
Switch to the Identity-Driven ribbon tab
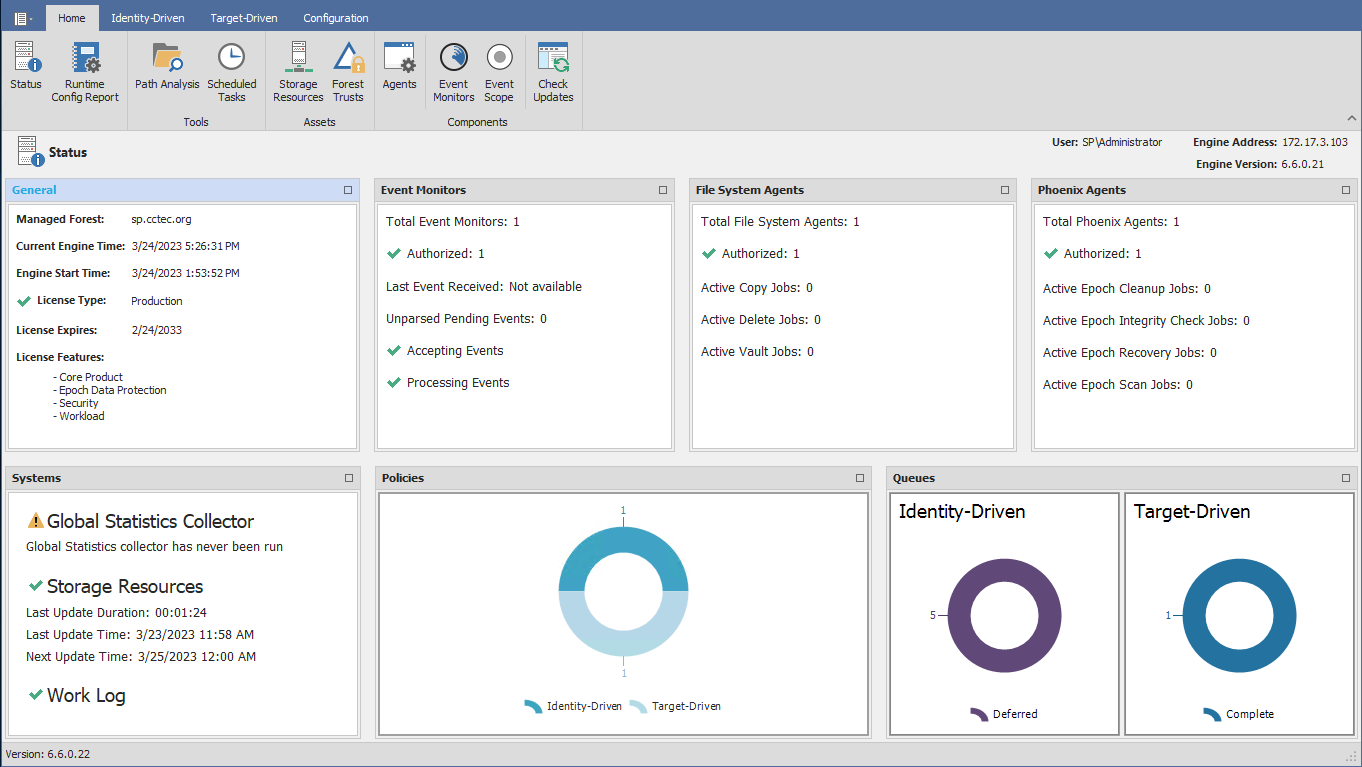pyautogui.click(x=147, y=17)
